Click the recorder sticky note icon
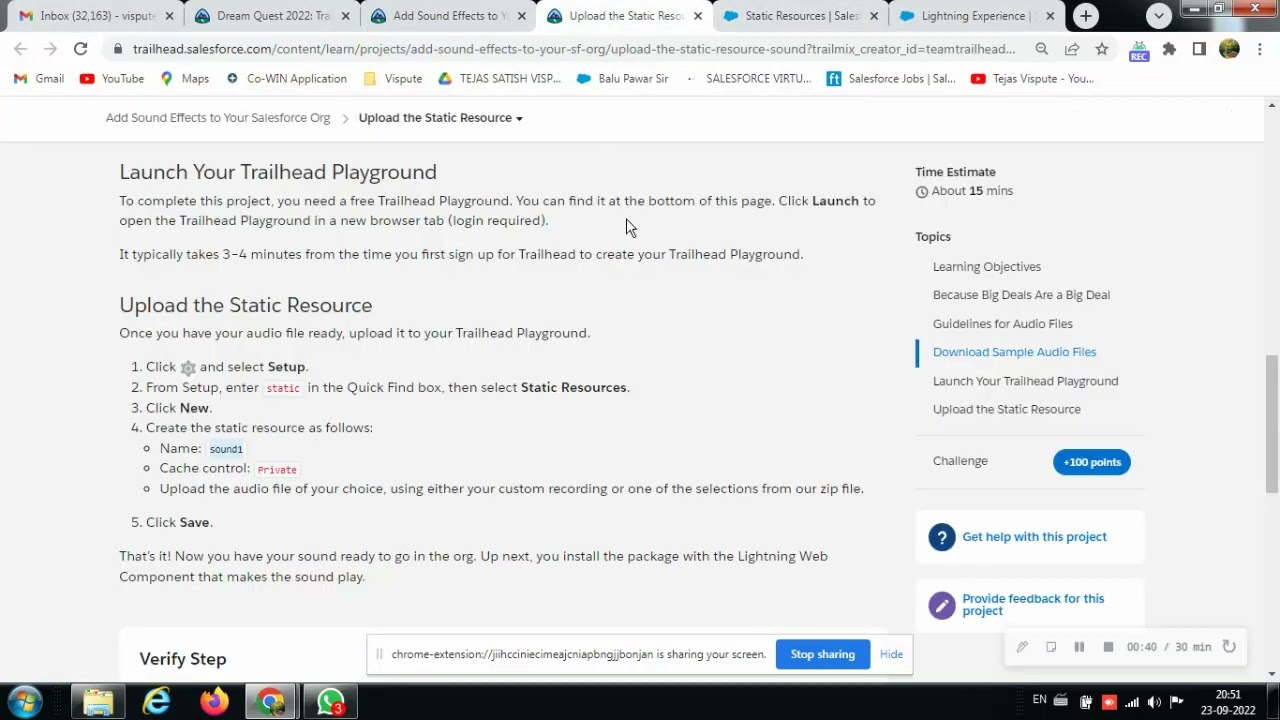The image size is (1280, 720). (1051, 647)
